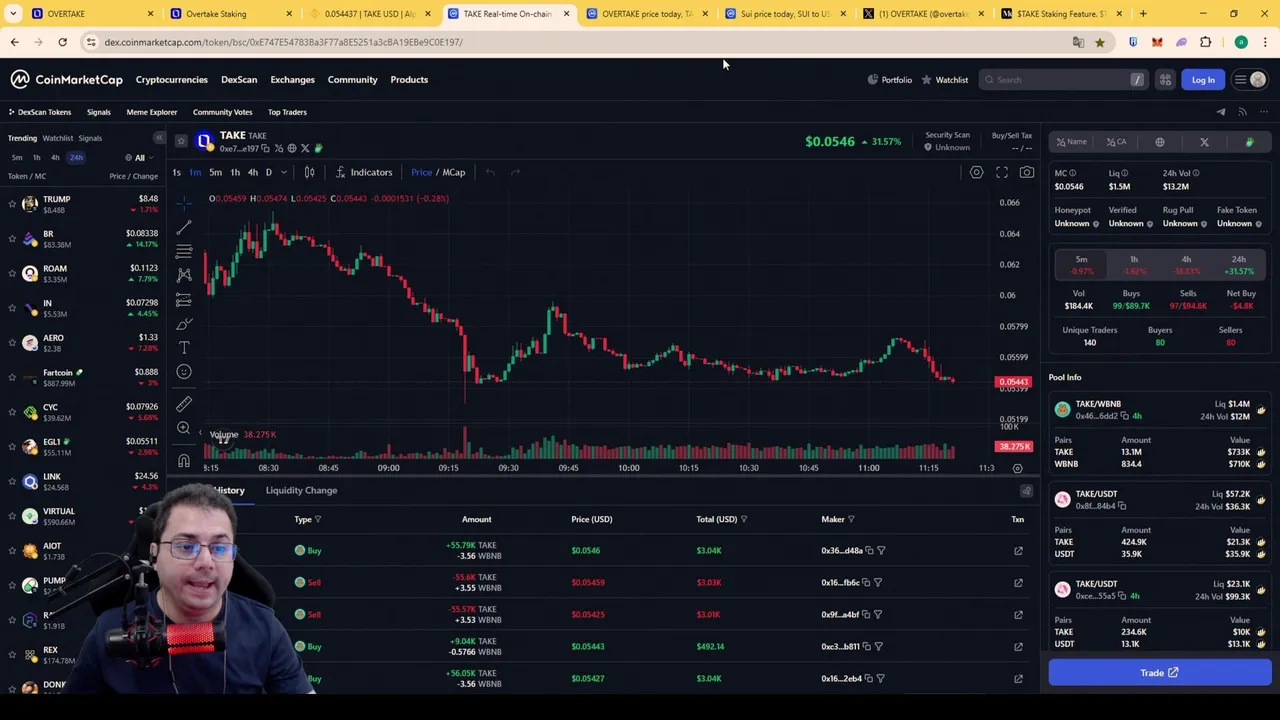Open the candlestick chart style selector

[309, 172]
